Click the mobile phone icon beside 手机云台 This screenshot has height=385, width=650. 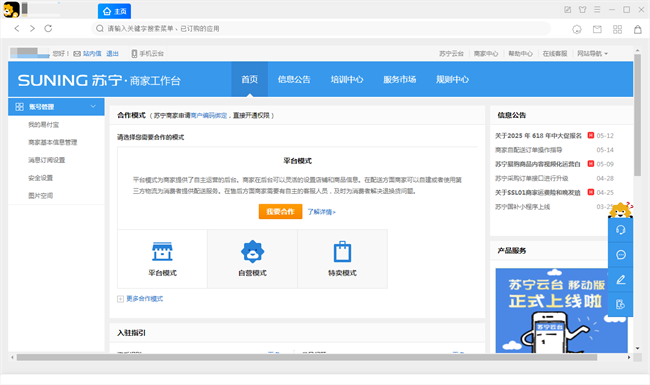[134, 53]
